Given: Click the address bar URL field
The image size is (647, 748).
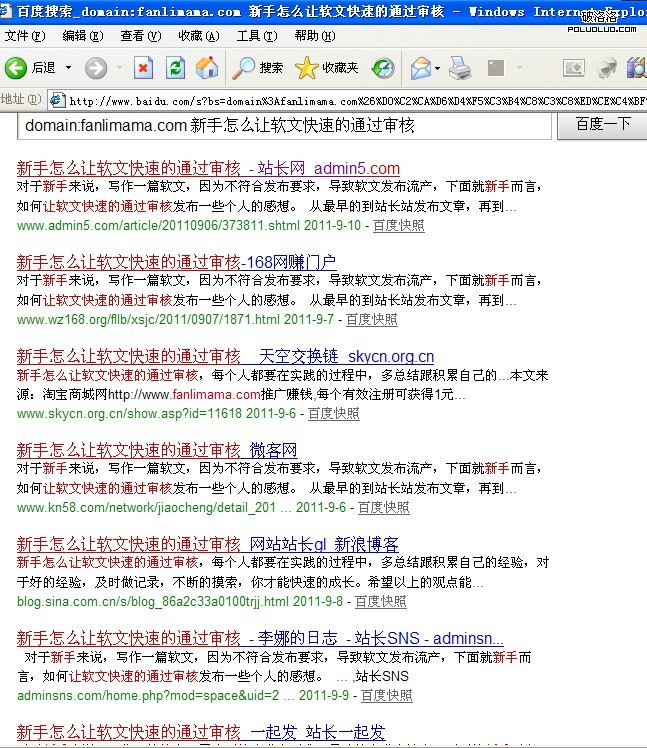Looking at the screenshot, I should pos(347,100).
